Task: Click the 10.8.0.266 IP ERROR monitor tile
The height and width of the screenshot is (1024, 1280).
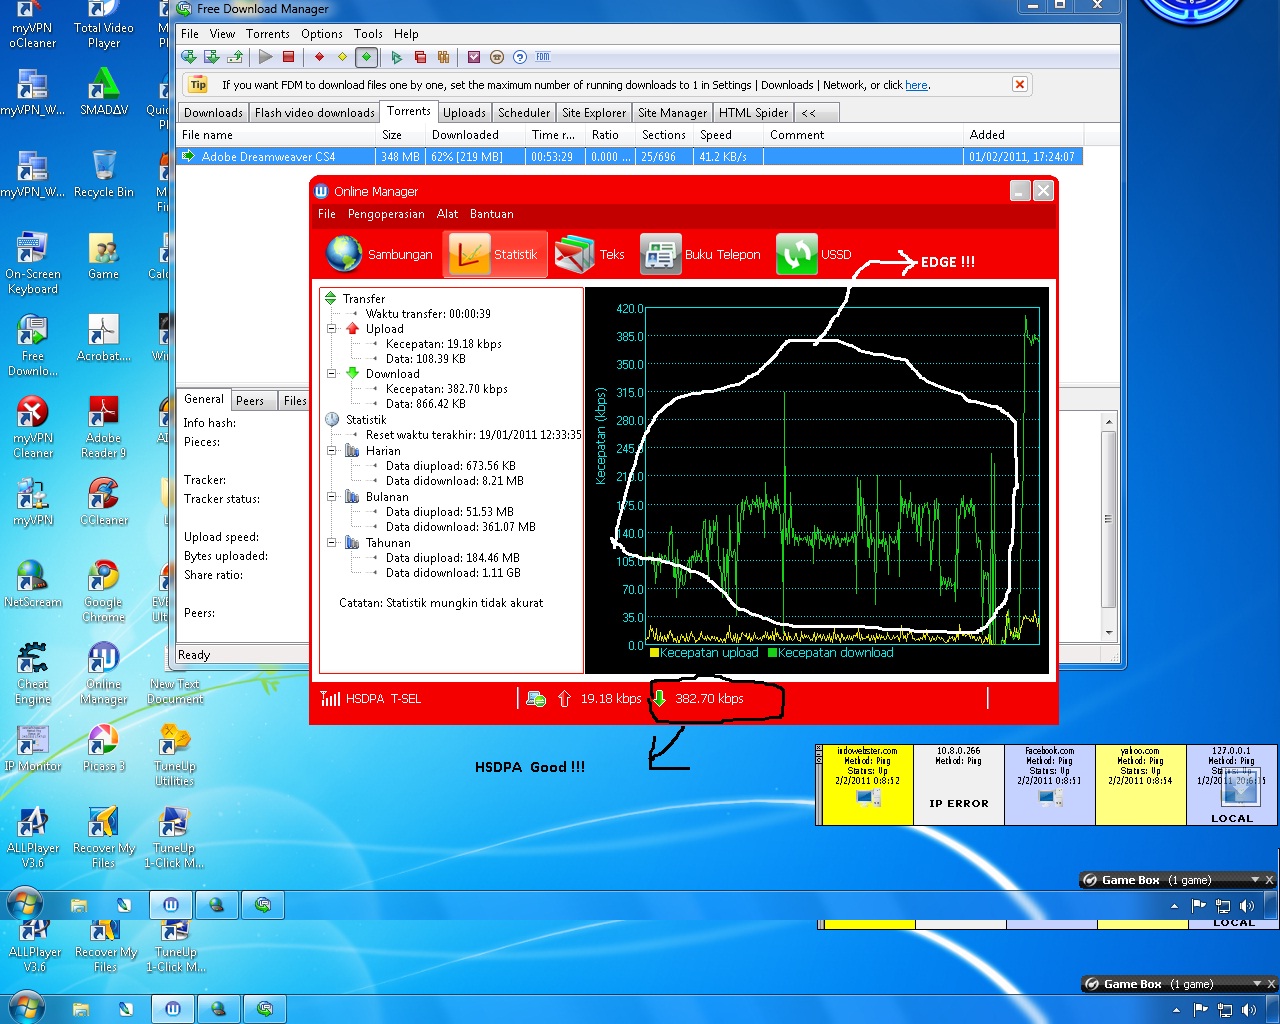Action: (959, 784)
